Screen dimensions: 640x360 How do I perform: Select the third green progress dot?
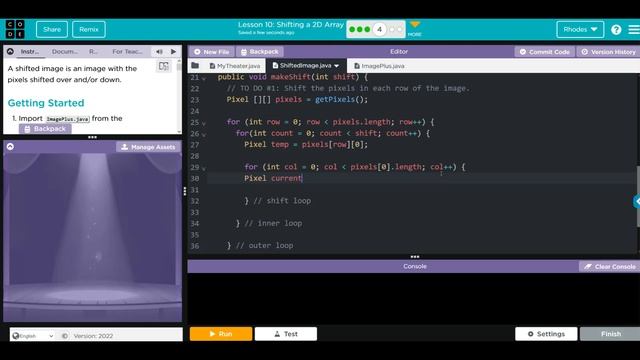[x=367, y=29]
